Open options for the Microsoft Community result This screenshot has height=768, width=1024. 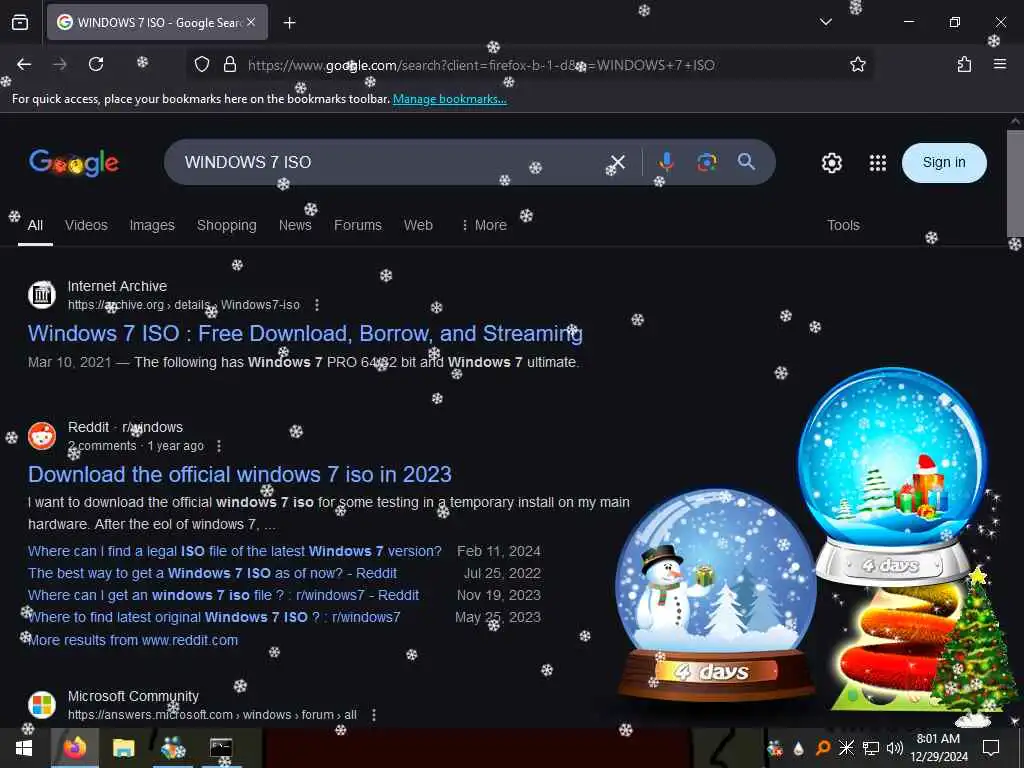click(374, 715)
